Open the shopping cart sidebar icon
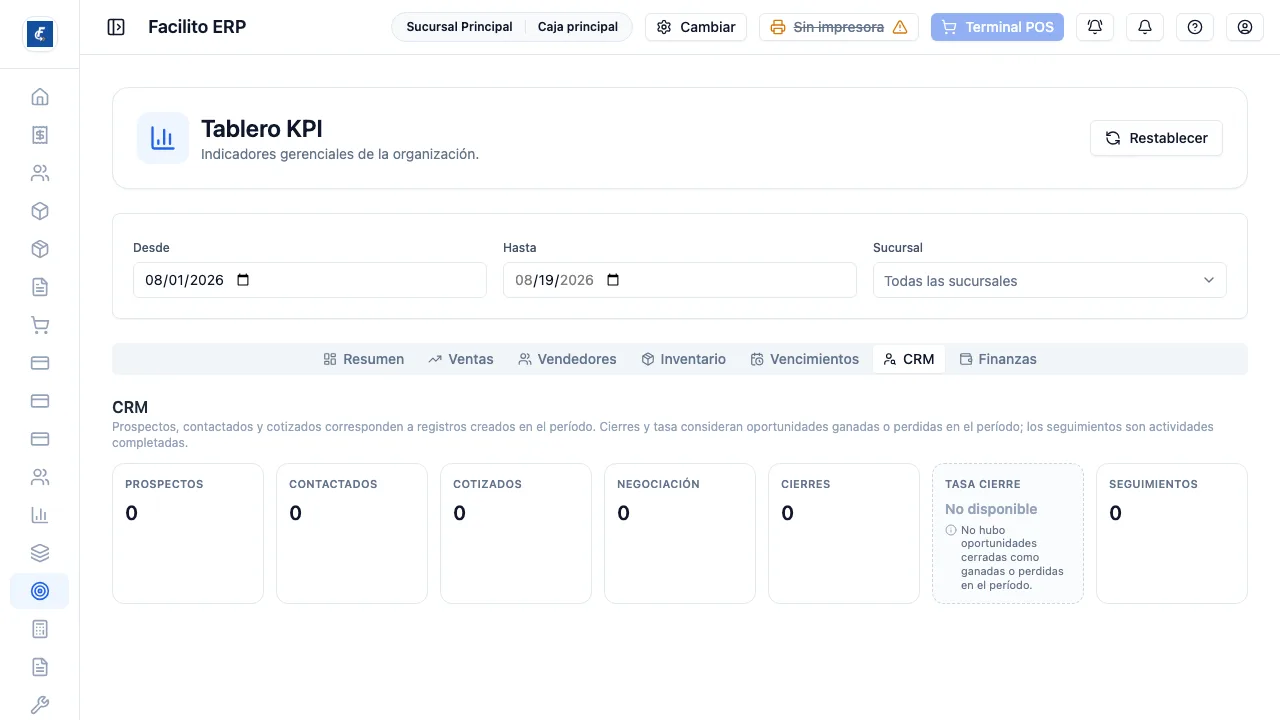The height and width of the screenshot is (720, 1280). click(40, 325)
